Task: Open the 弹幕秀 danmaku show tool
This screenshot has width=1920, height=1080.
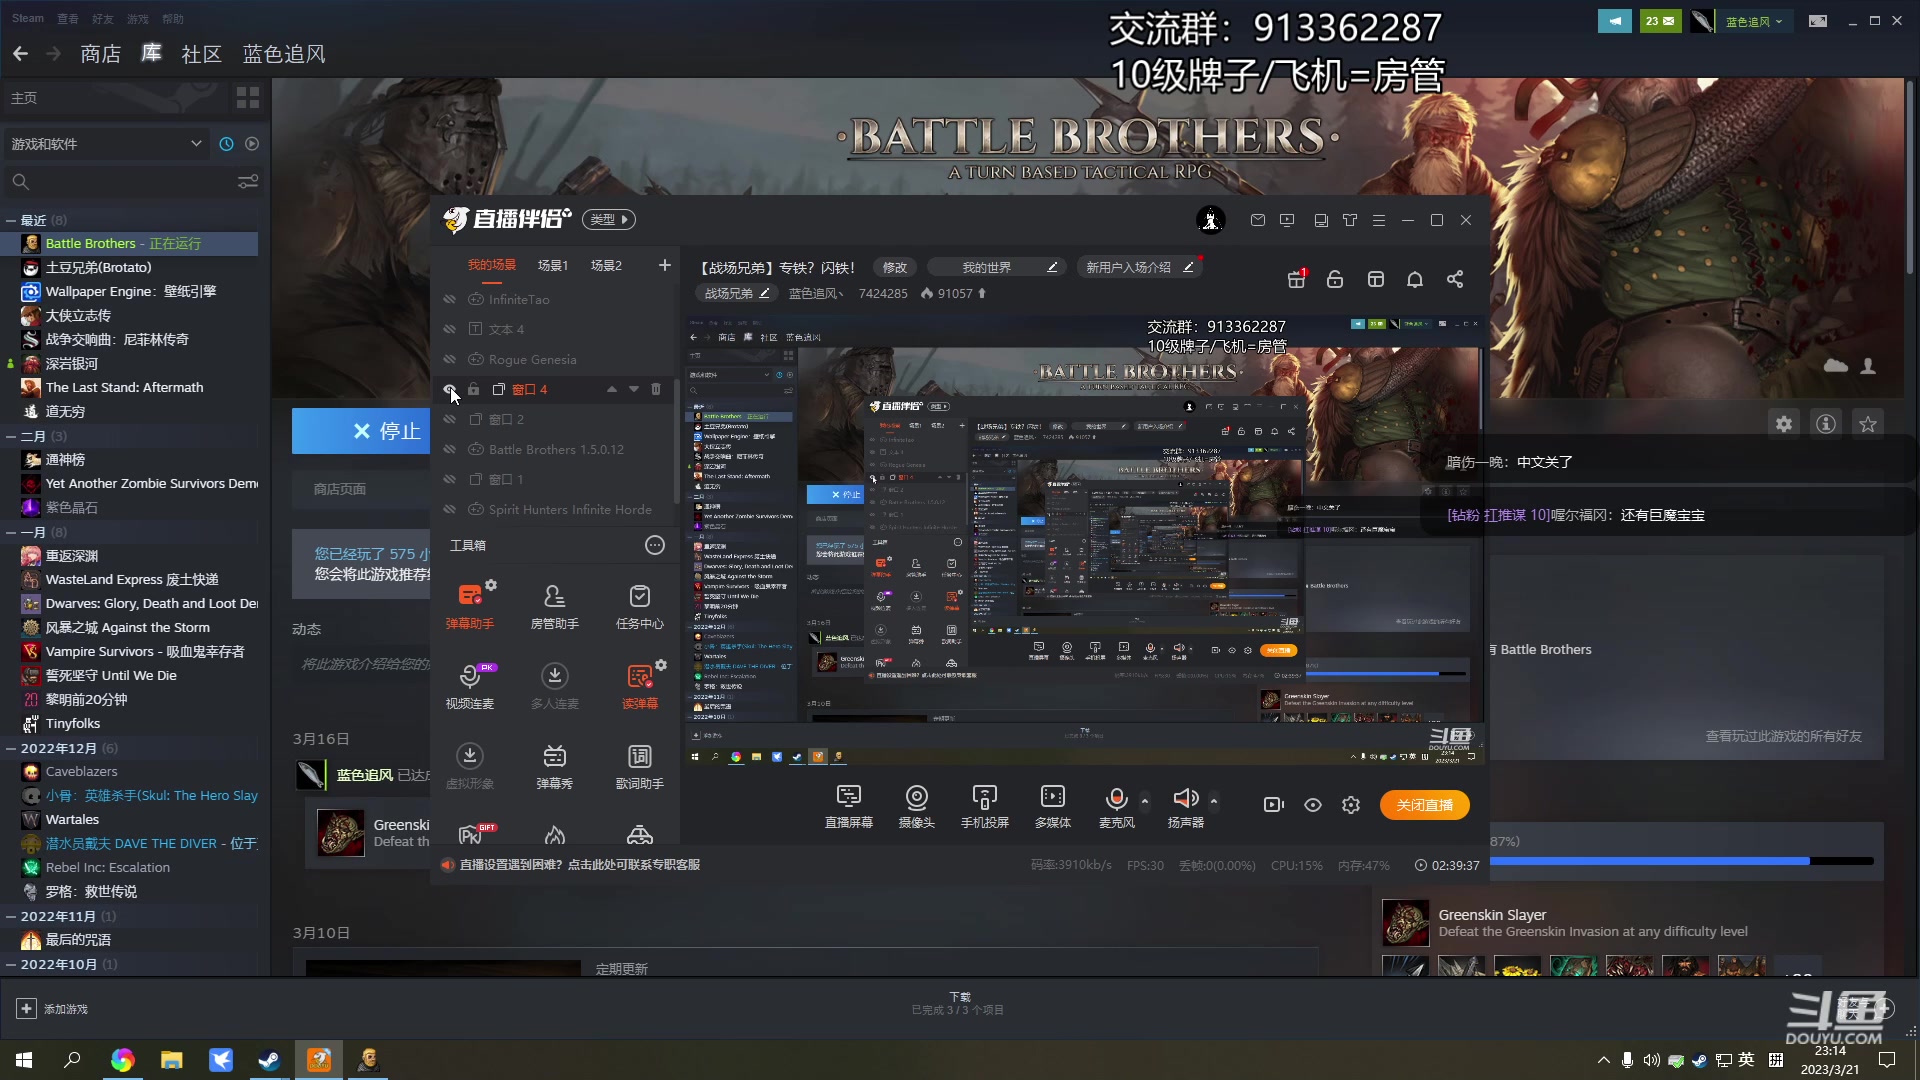Action: point(554,765)
